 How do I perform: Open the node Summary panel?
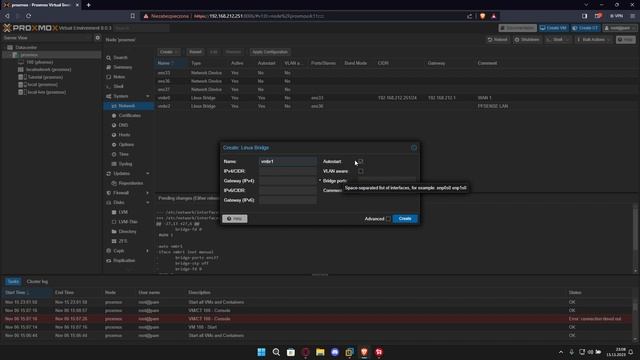click(x=122, y=67)
